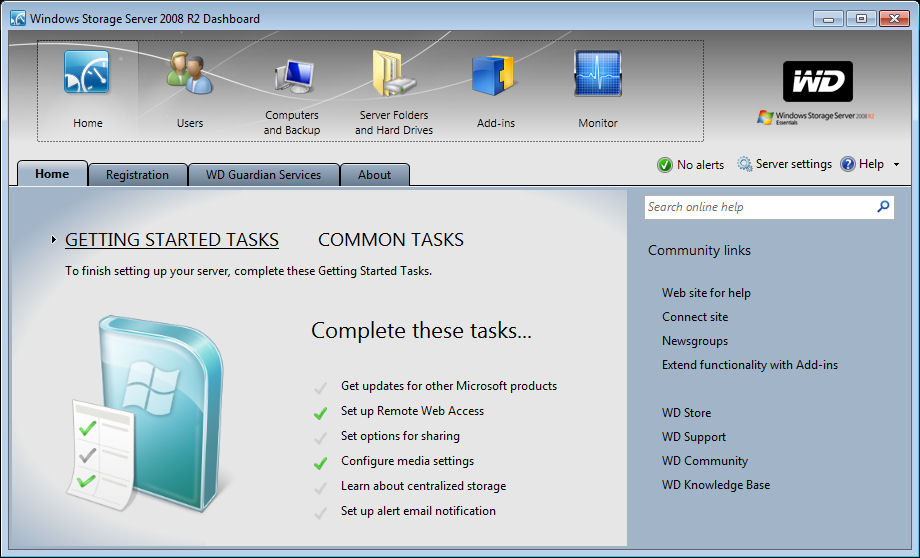
Task: Open the About tab
Action: [x=374, y=175]
